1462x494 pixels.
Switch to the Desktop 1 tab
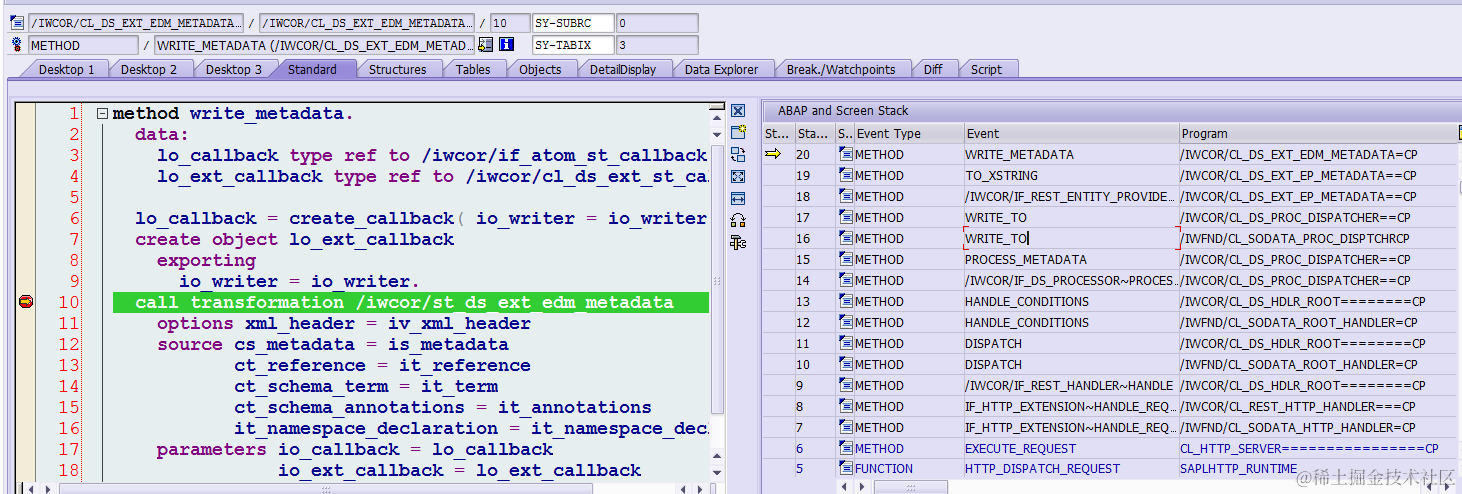[66, 69]
